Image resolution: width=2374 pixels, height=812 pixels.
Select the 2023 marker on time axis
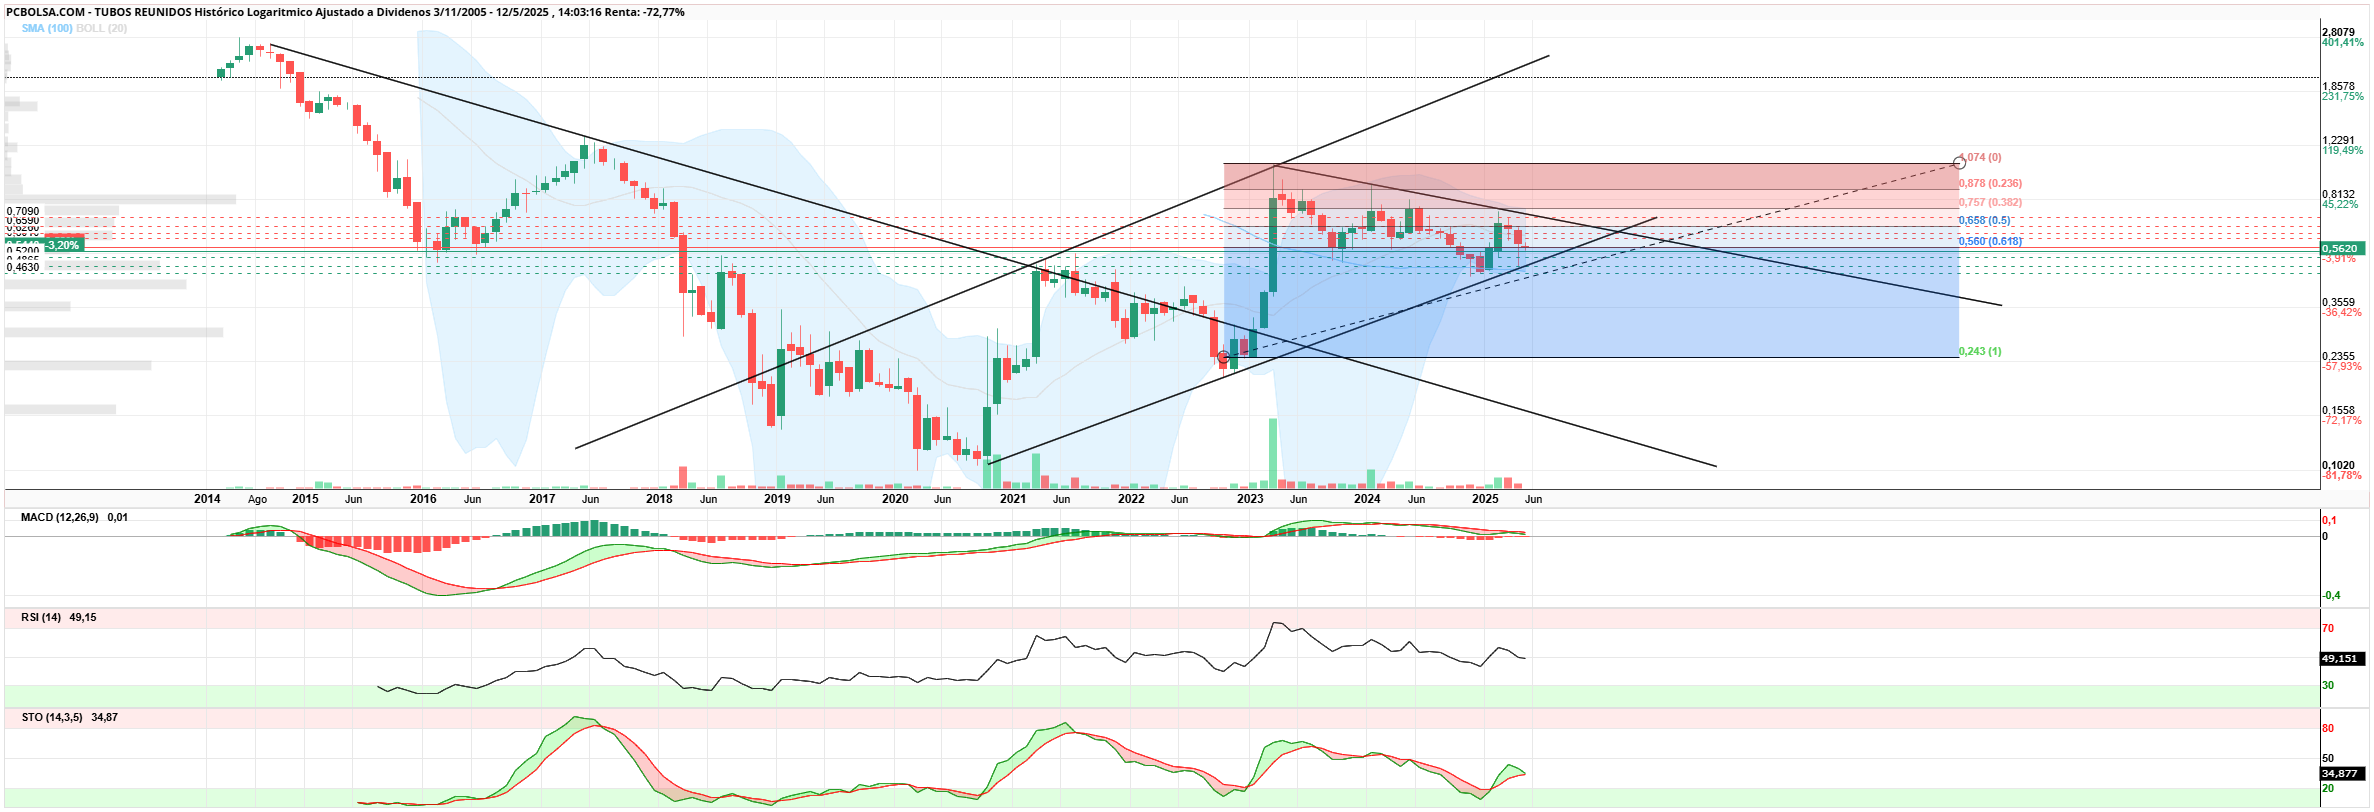click(1250, 499)
